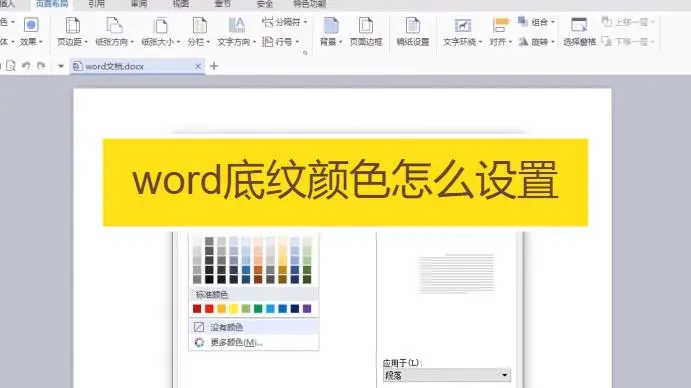691x388 pixels.
Task: Click the undo arrow icon
Action: [x=26, y=66]
